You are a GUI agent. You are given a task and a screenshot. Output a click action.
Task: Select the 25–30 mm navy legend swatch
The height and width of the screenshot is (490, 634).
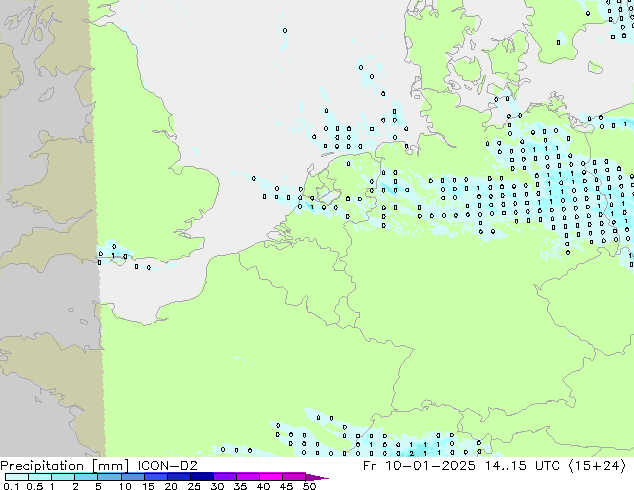click(x=202, y=477)
